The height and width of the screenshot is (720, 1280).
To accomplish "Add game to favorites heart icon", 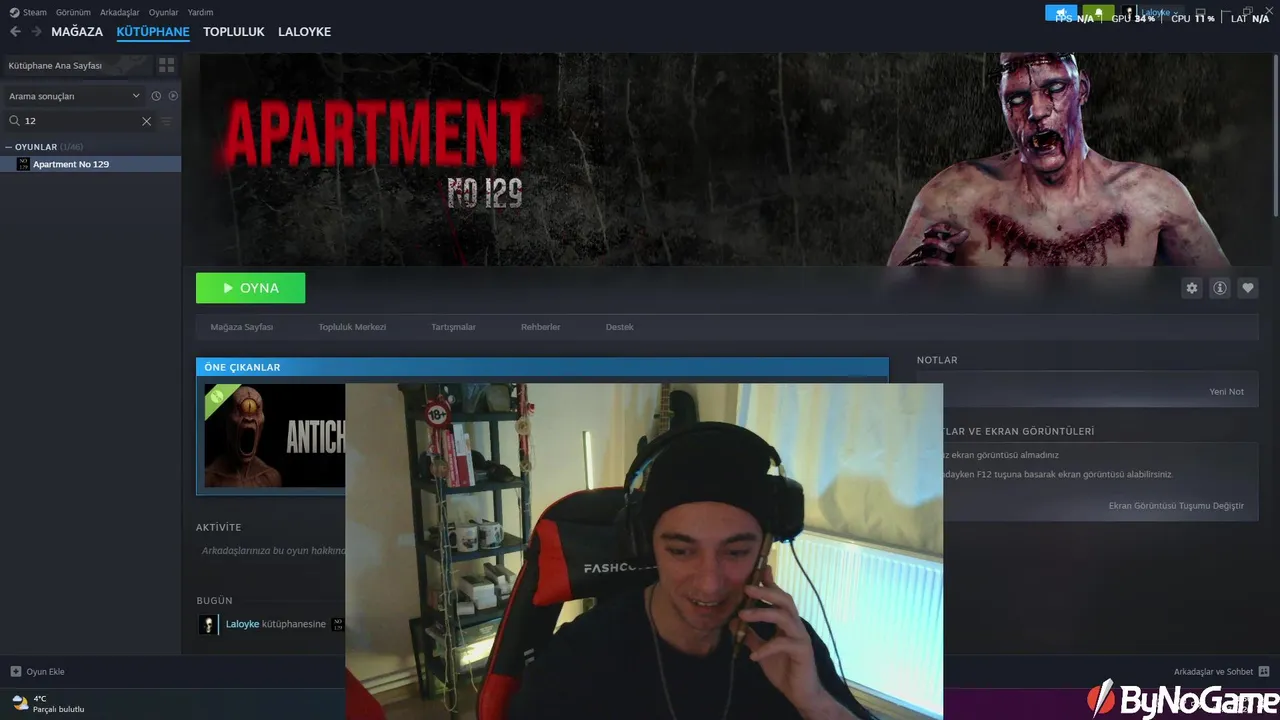I will (x=1248, y=288).
